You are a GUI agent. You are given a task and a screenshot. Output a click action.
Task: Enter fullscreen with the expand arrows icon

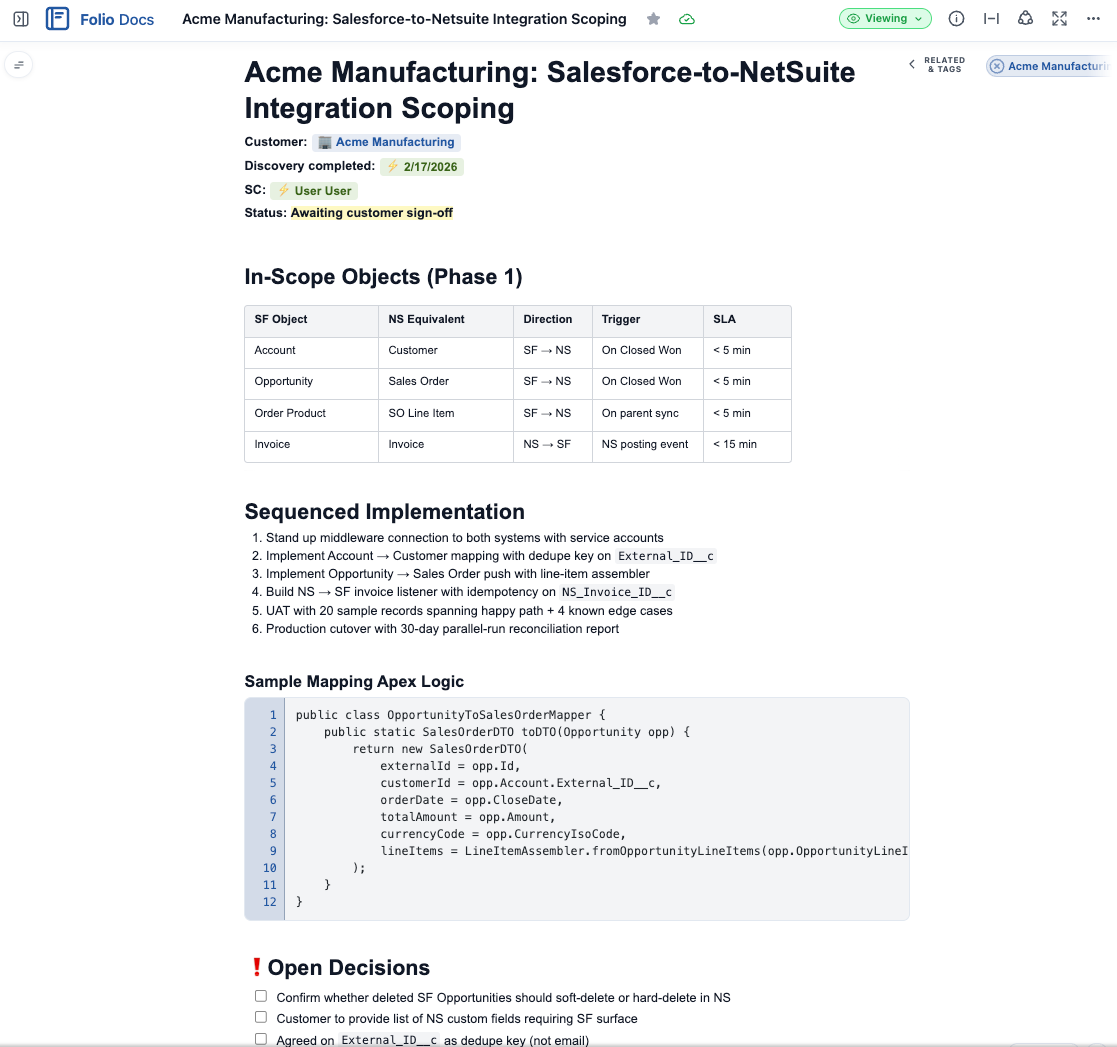tap(1059, 18)
